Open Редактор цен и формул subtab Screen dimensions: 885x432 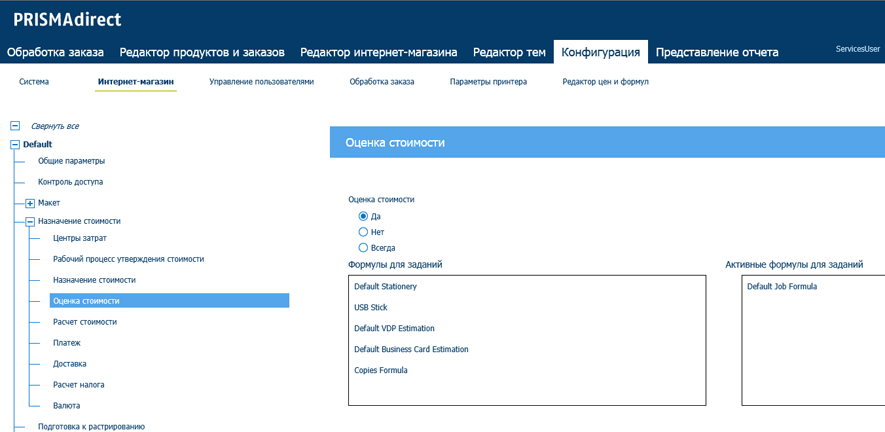[x=606, y=82]
